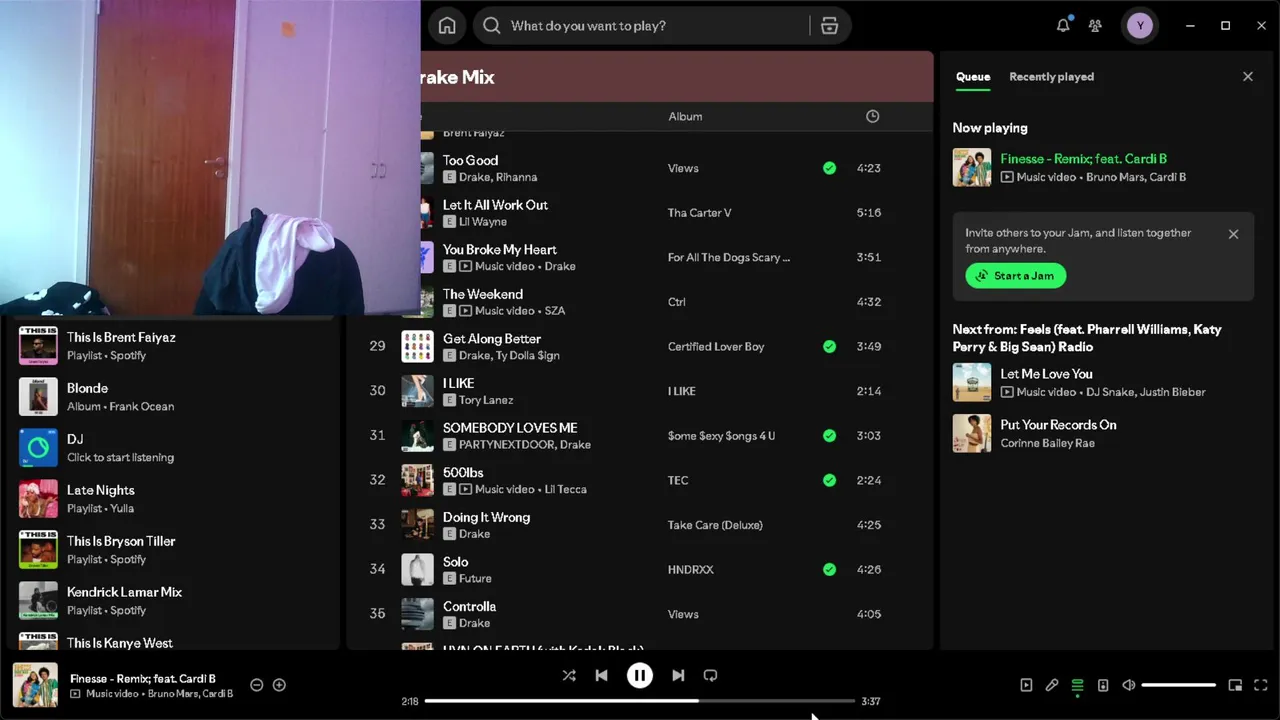Adjust the volume slider

click(1179, 685)
